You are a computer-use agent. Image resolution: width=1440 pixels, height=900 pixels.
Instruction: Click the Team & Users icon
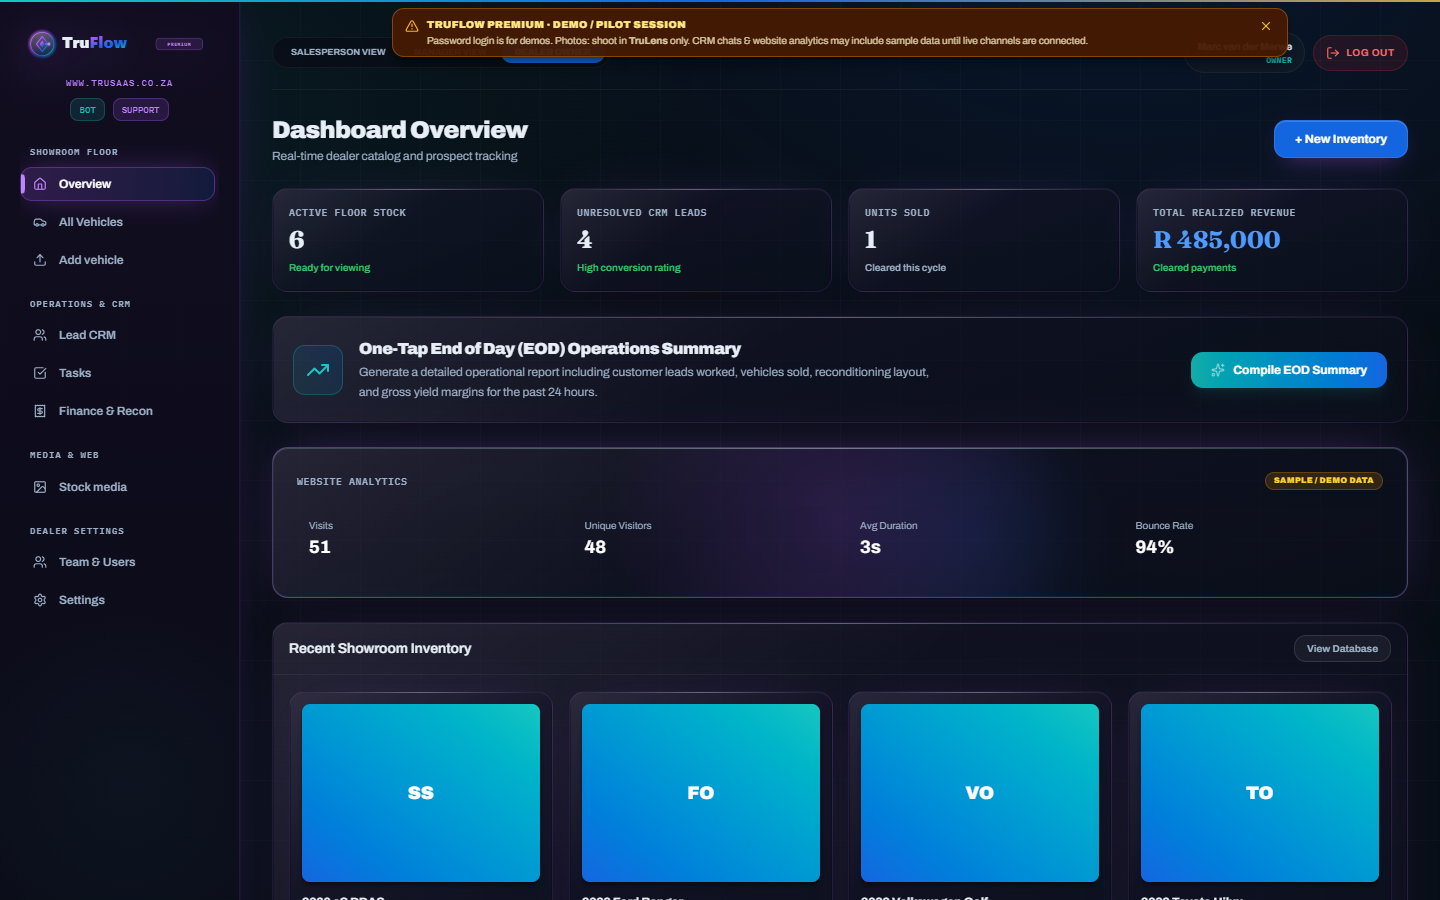click(x=40, y=562)
